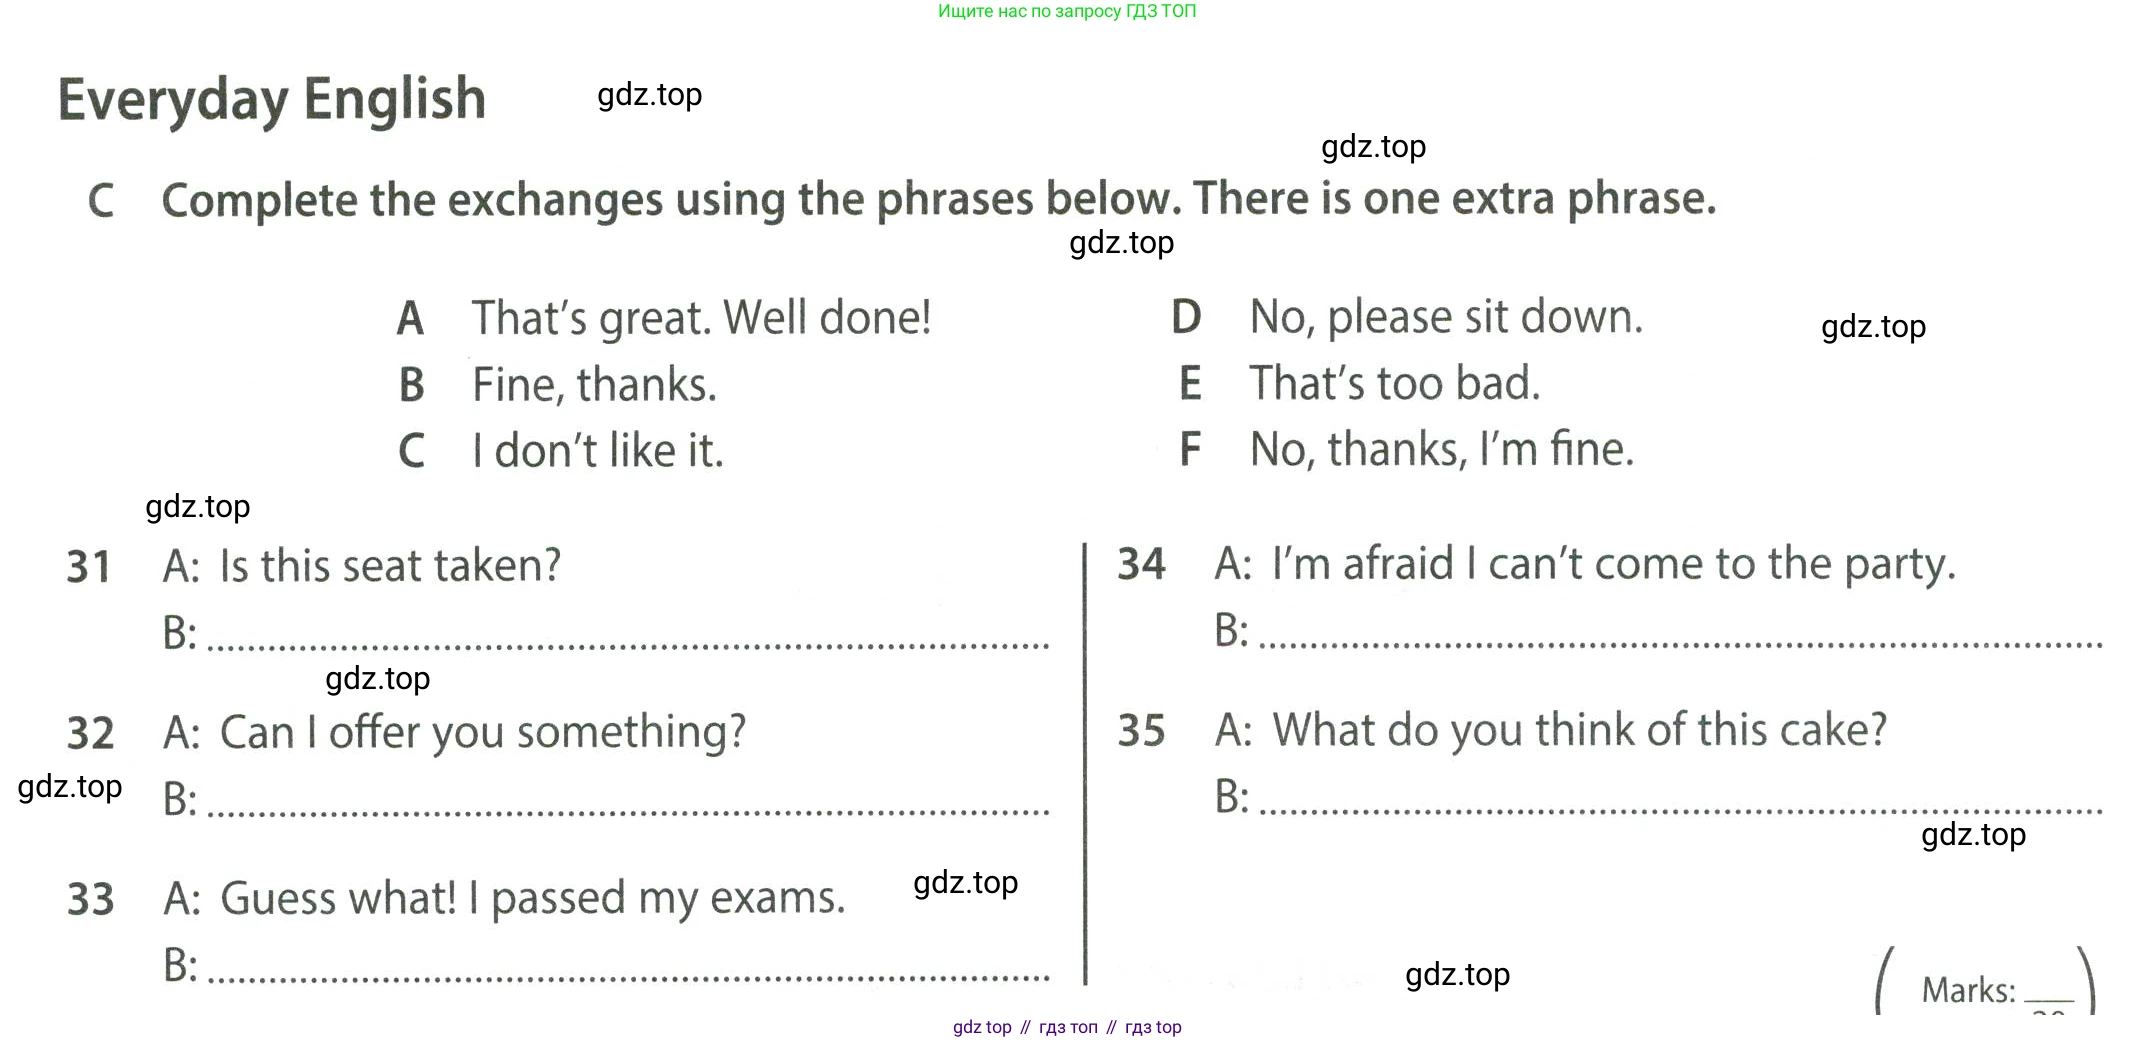Select phrase A "That's great. Well done!"

pyautogui.click(x=701, y=318)
